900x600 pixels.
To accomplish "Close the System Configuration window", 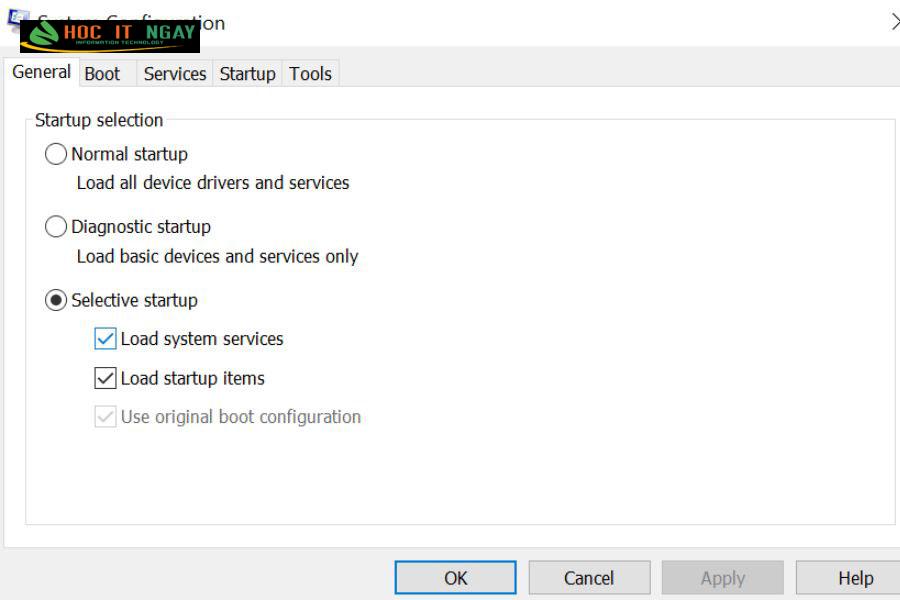I will [x=894, y=22].
